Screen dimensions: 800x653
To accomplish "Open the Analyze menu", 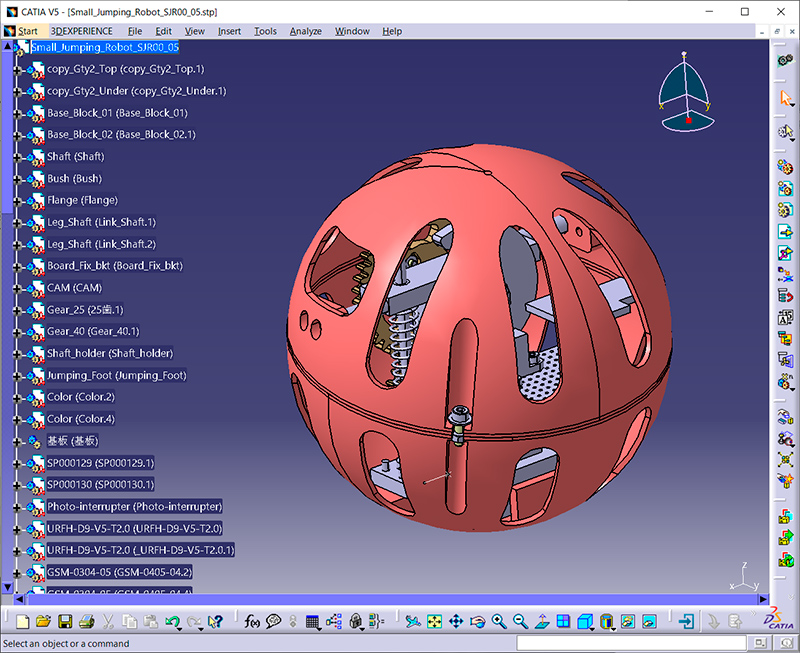I will click(x=306, y=31).
